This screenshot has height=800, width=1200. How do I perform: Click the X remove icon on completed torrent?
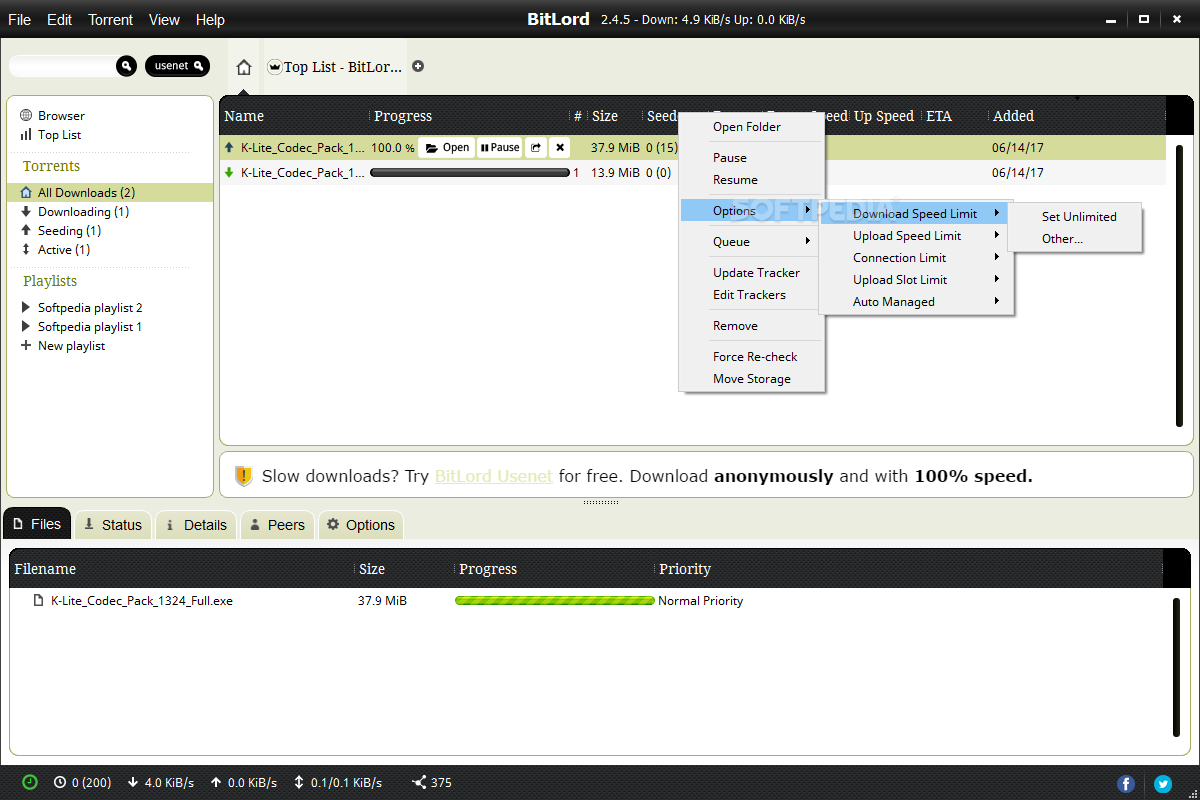point(560,148)
